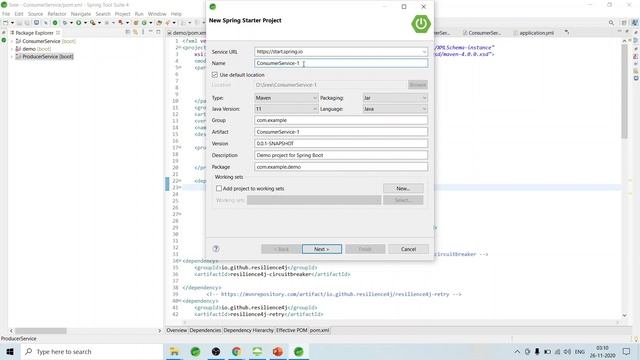Click the New... working set button
The image size is (640, 360).
point(403,189)
